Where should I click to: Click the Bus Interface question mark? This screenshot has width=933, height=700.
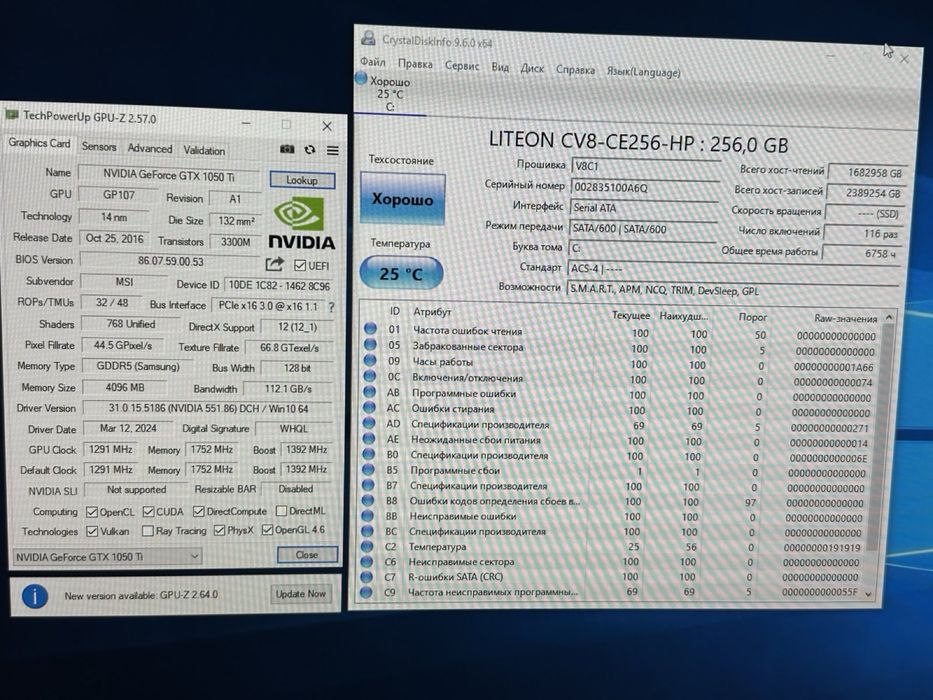click(x=331, y=307)
